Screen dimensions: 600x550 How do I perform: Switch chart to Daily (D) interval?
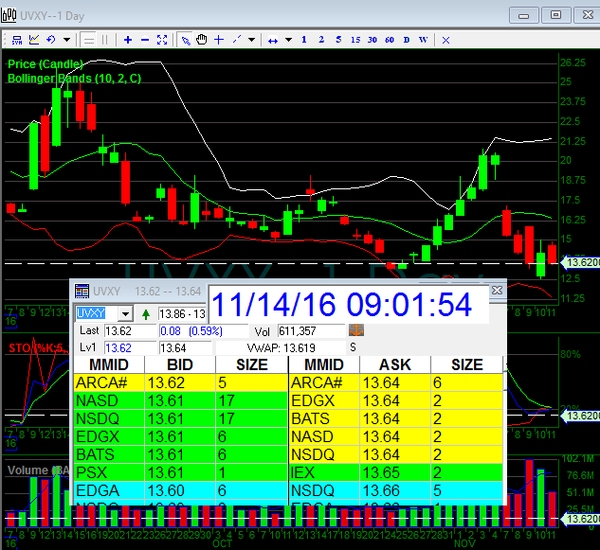pos(406,39)
